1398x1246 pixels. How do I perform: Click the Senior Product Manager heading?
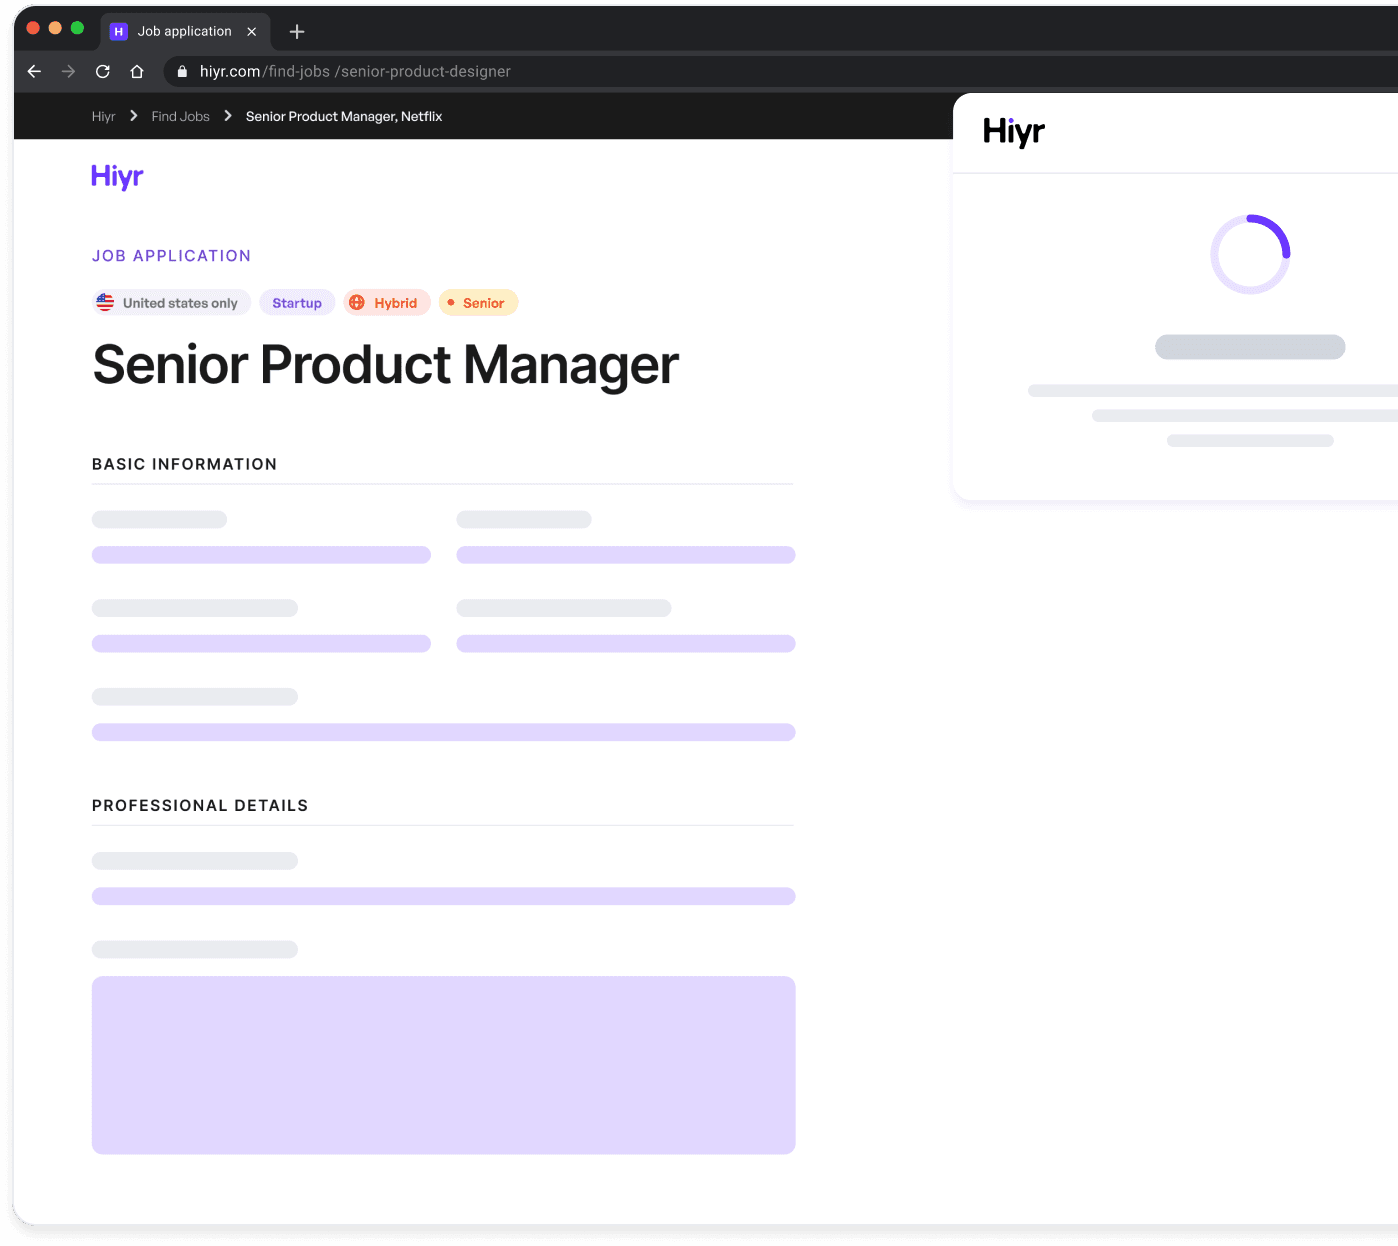pos(386,365)
